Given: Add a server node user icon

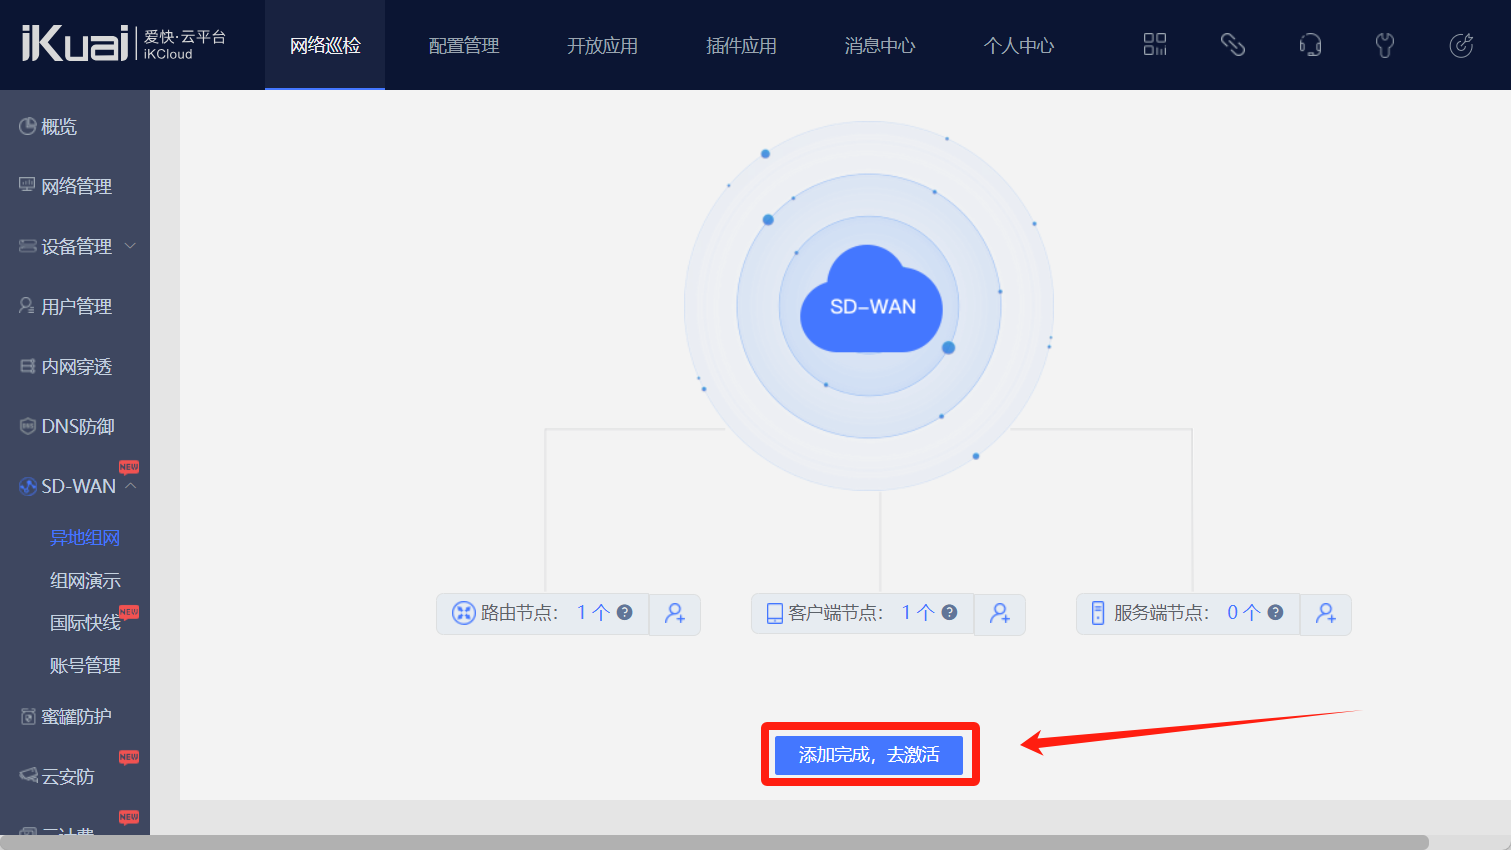Looking at the screenshot, I should tap(1325, 614).
